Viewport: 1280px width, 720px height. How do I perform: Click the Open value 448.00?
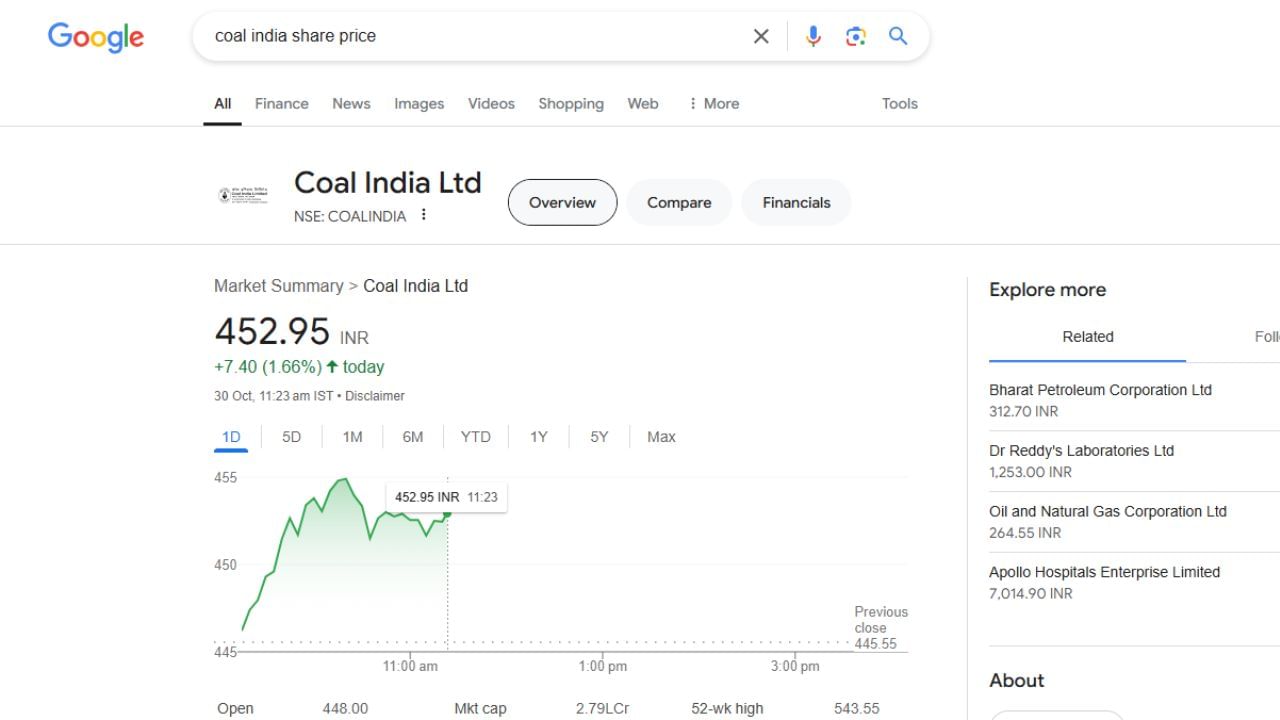pyautogui.click(x=345, y=708)
